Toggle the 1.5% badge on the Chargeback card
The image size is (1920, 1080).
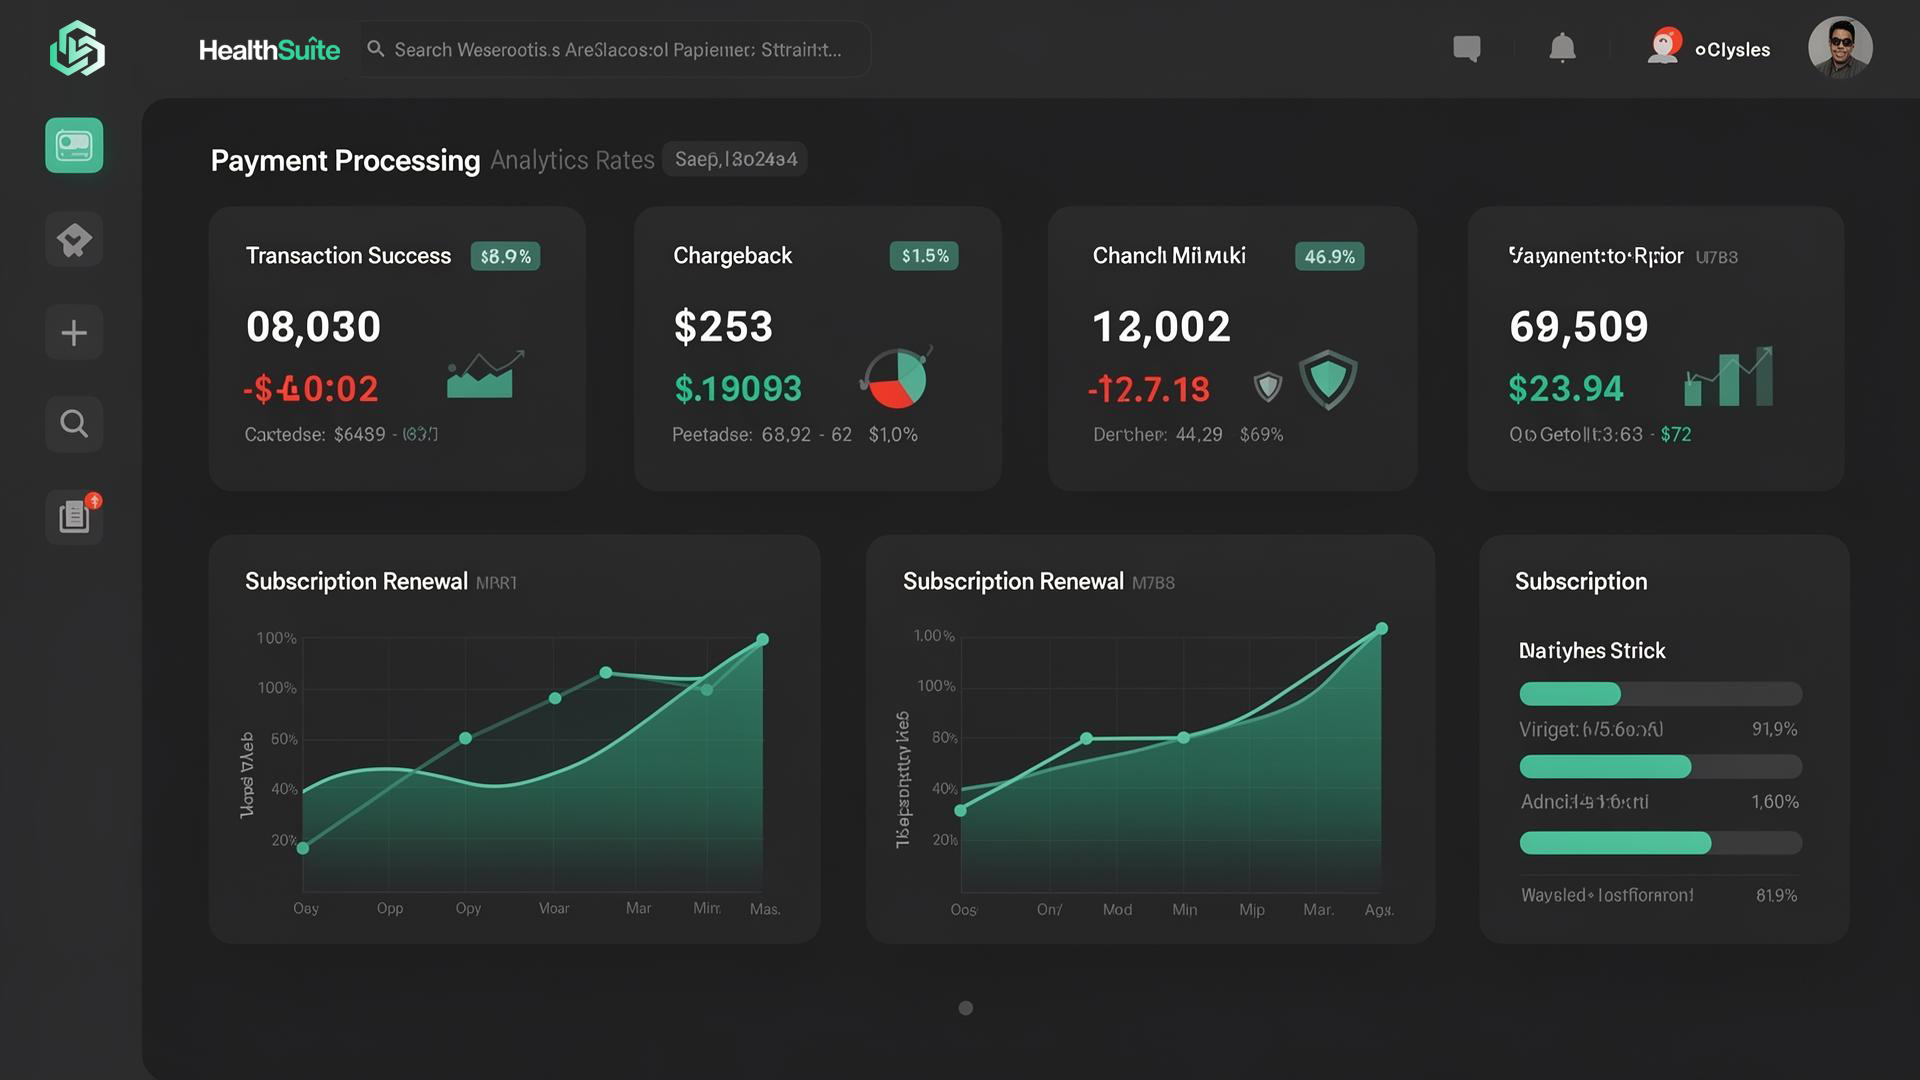924,256
